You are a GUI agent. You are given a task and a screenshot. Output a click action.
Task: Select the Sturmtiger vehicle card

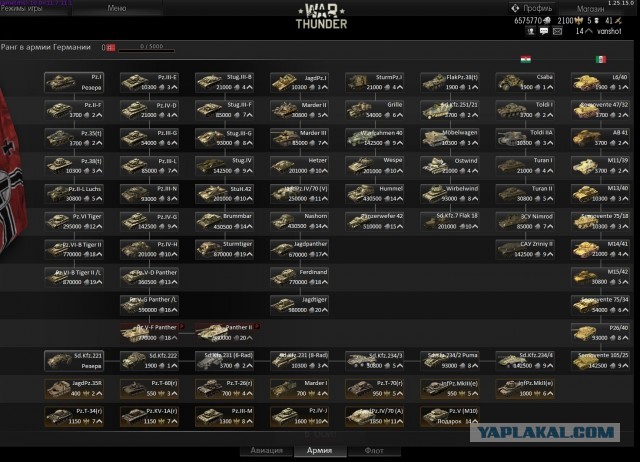[x=224, y=249]
